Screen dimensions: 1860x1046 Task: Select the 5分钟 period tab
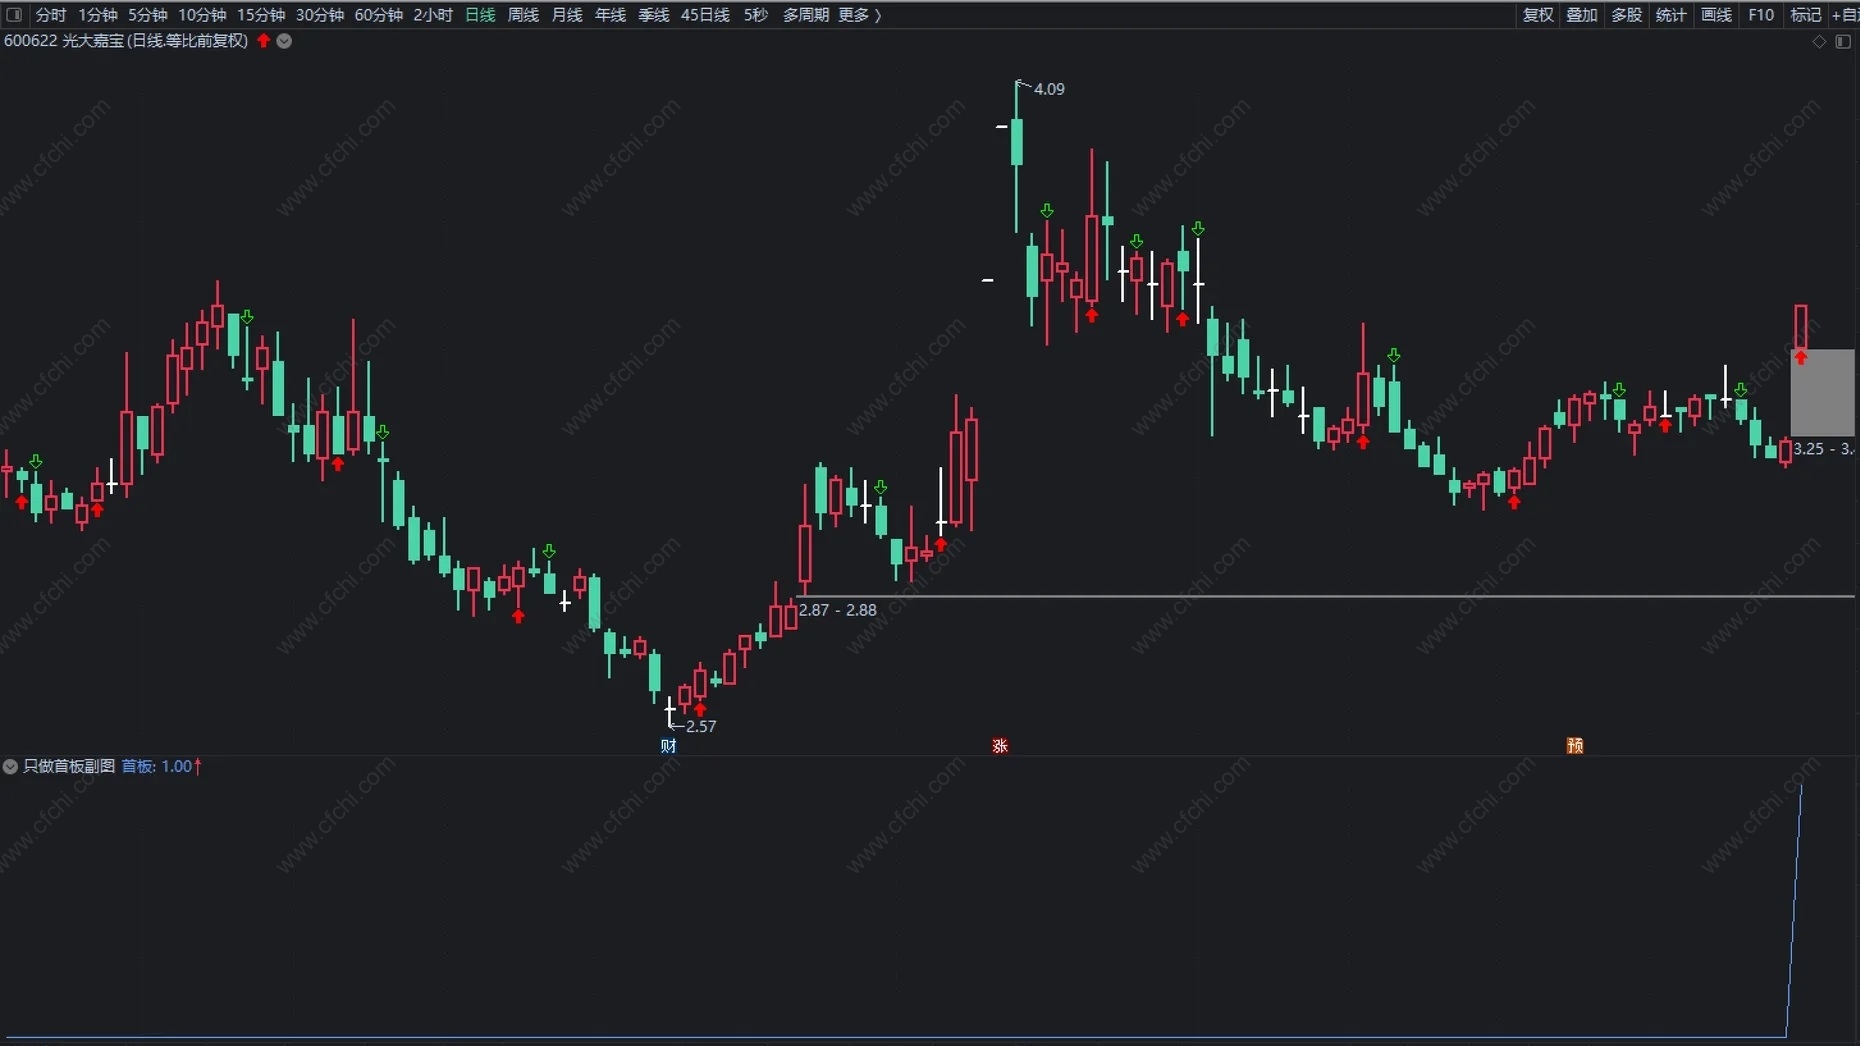coord(148,15)
